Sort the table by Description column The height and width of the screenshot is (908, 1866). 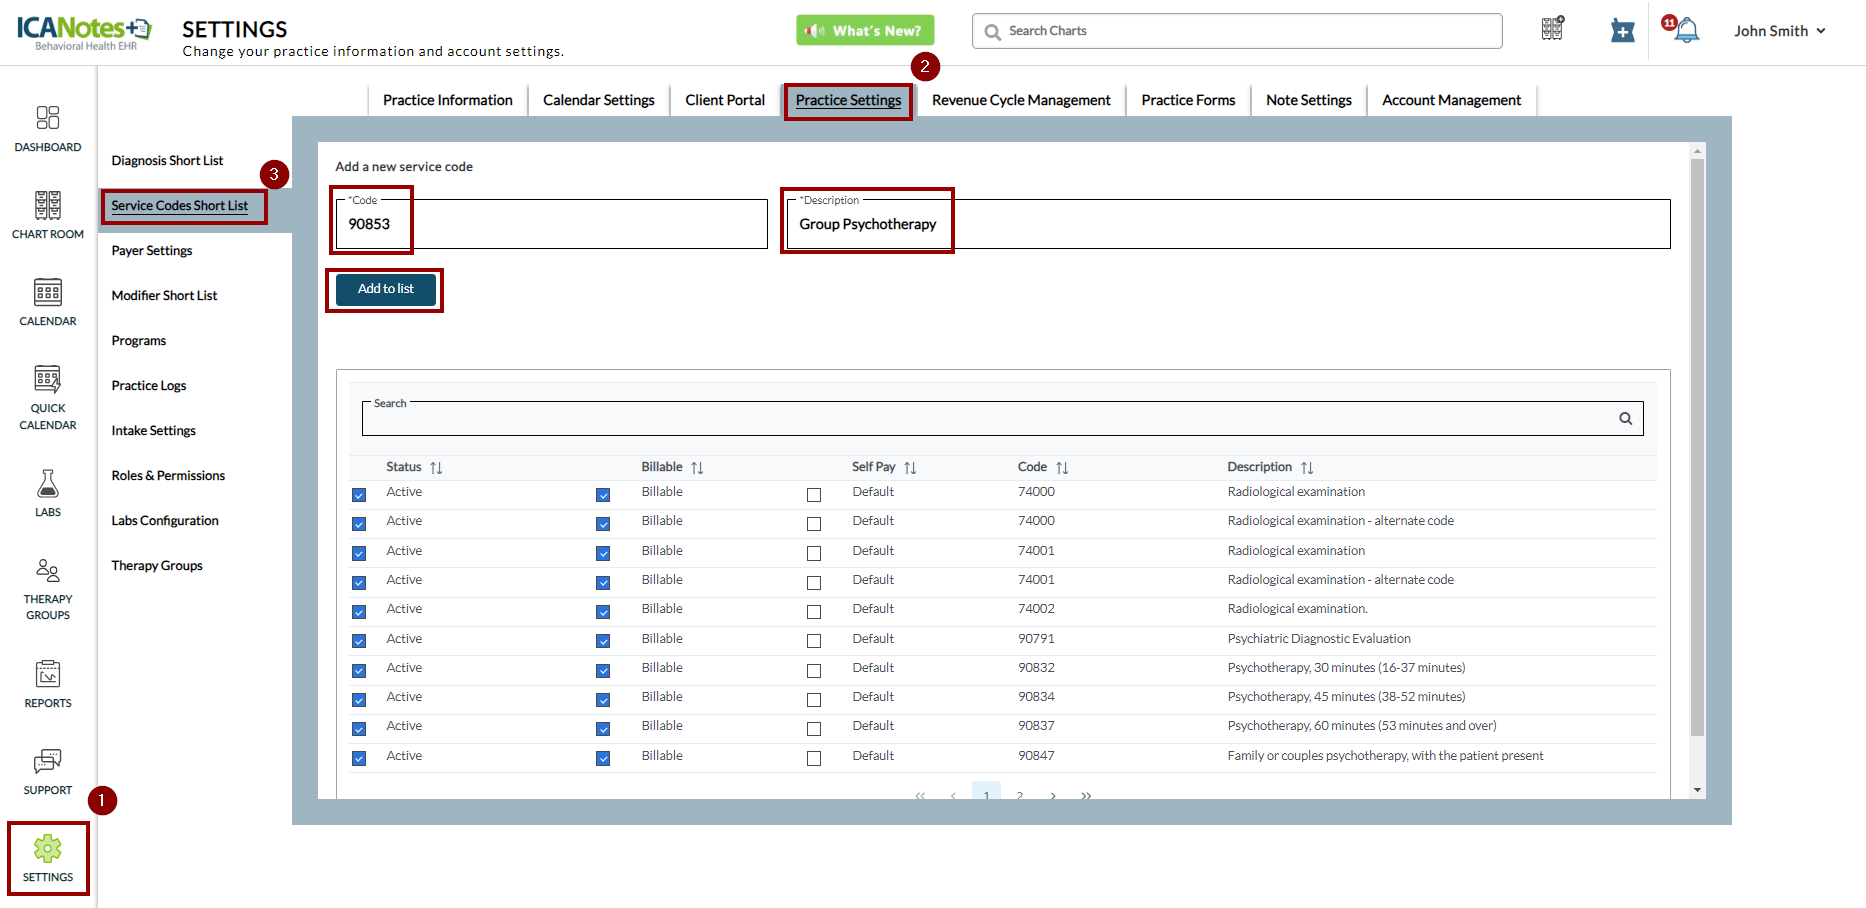coord(1307,468)
